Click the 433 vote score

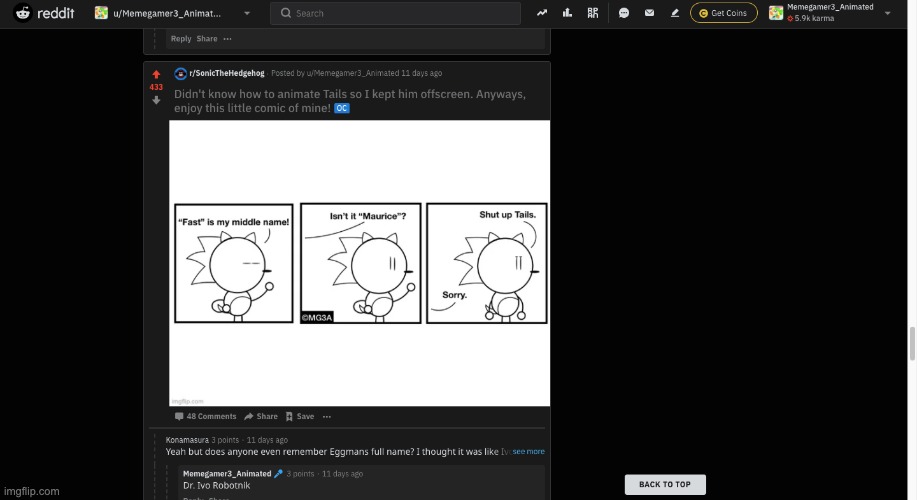pyautogui.click(x=156, y=87)
